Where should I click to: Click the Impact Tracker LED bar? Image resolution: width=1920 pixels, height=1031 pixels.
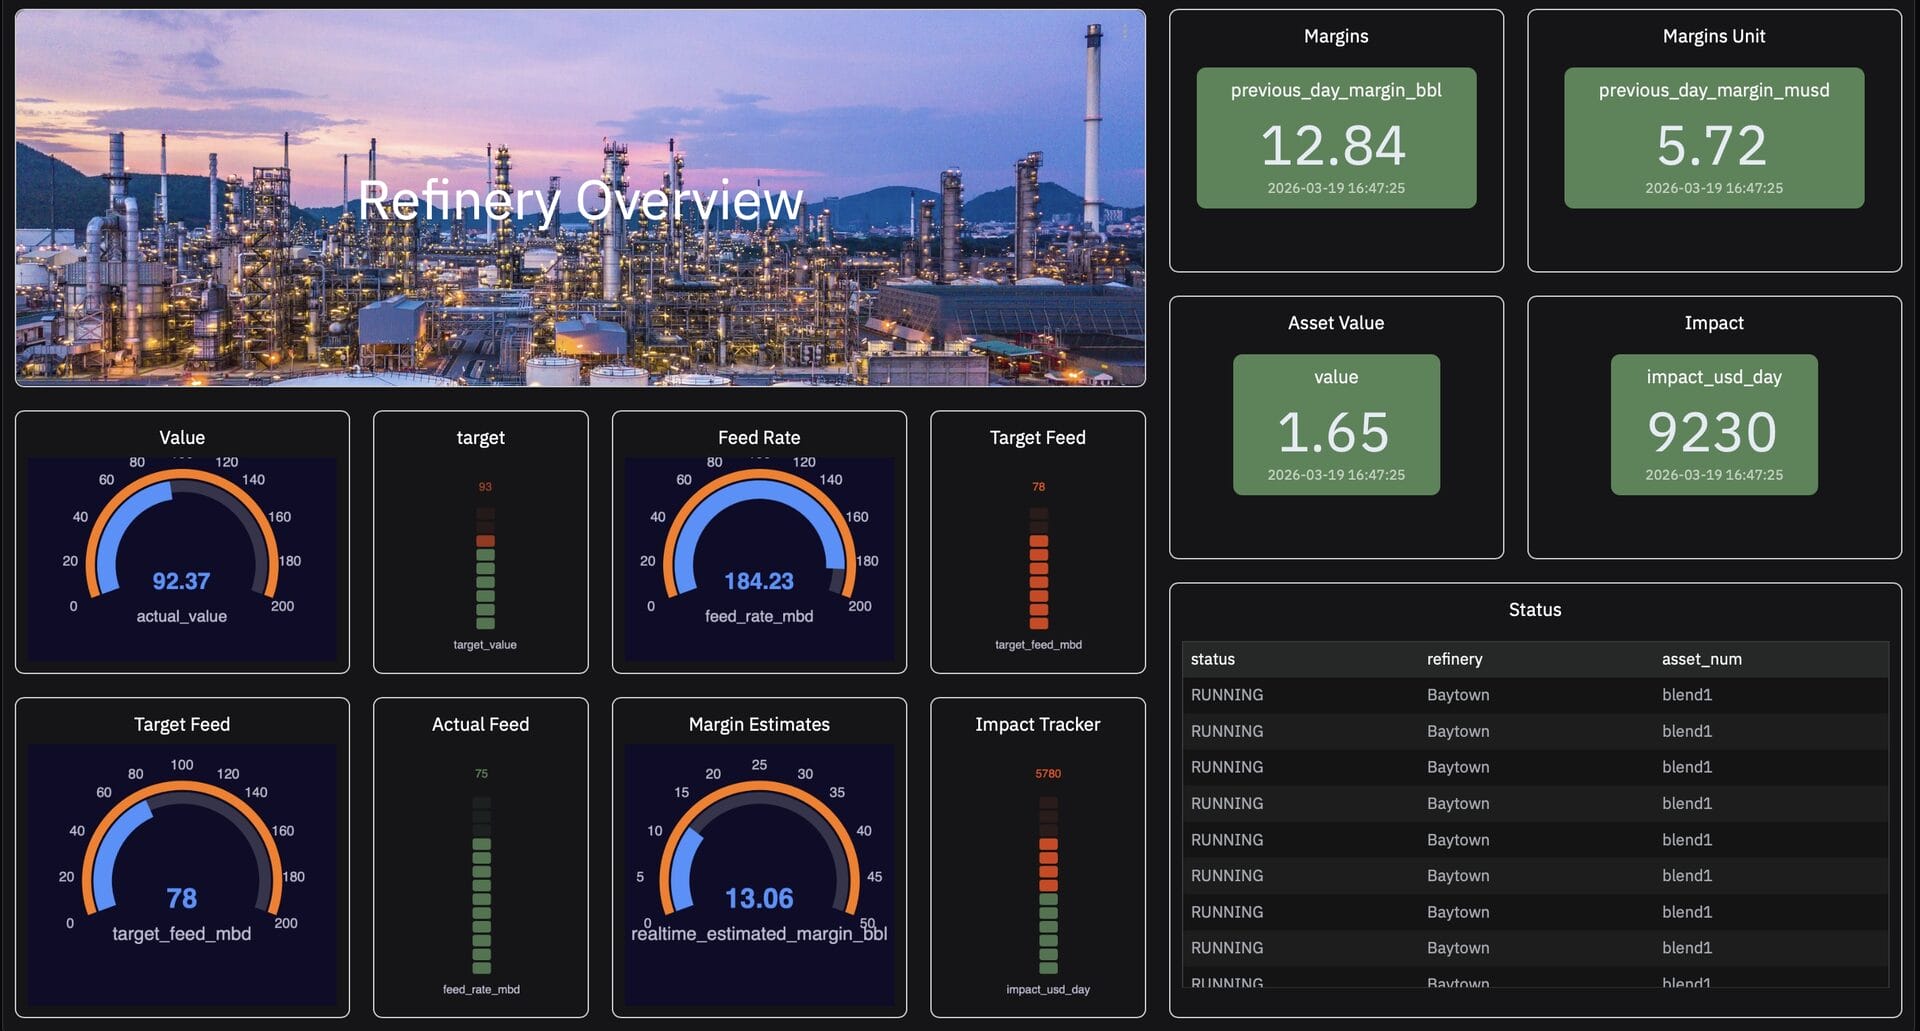(1048, 885)
